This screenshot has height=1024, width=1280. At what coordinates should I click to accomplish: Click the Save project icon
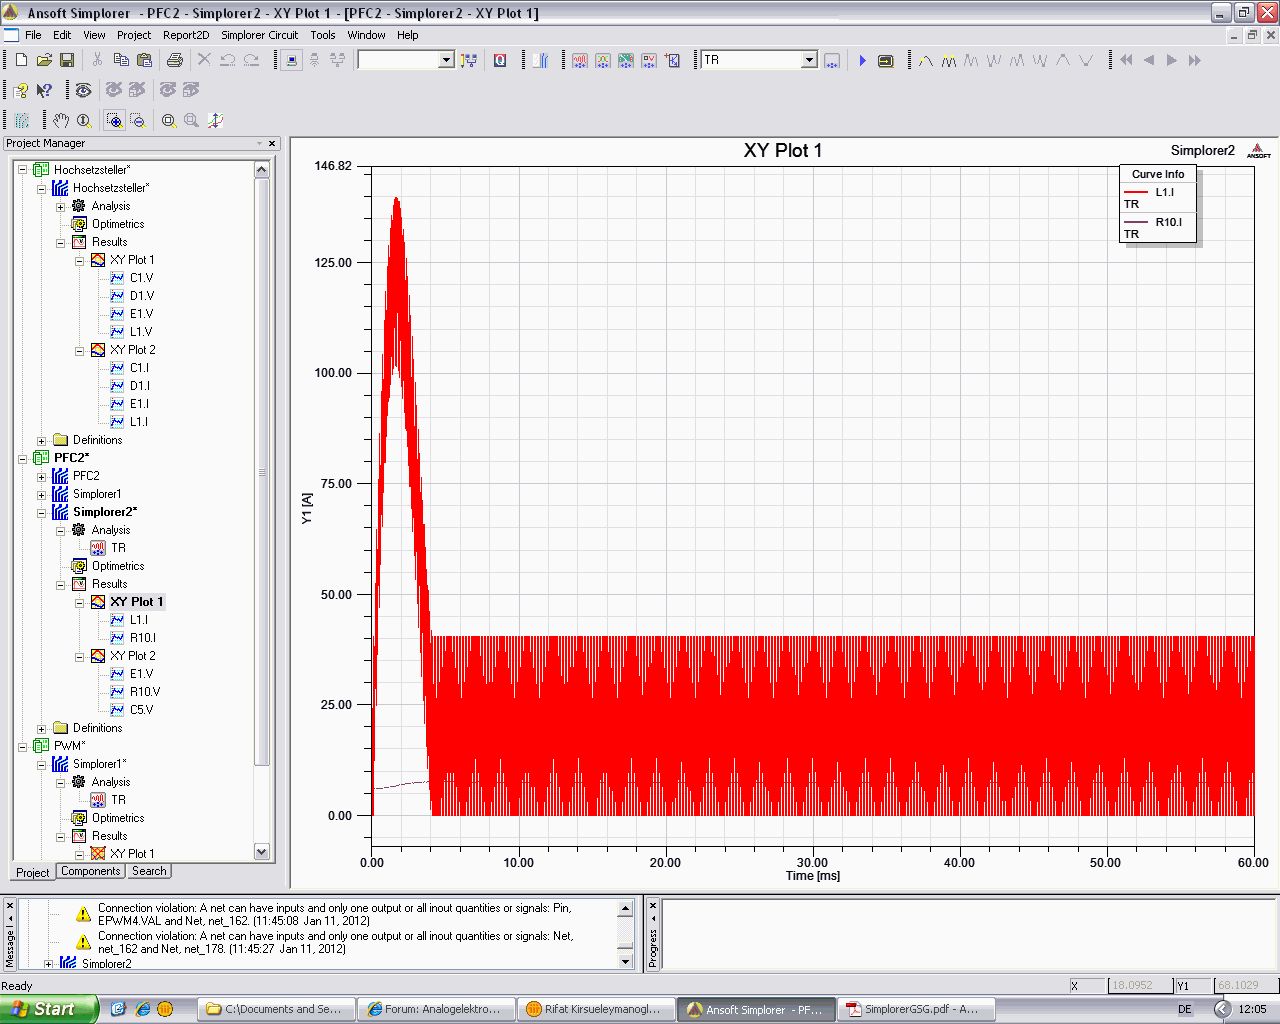(67, 60)
